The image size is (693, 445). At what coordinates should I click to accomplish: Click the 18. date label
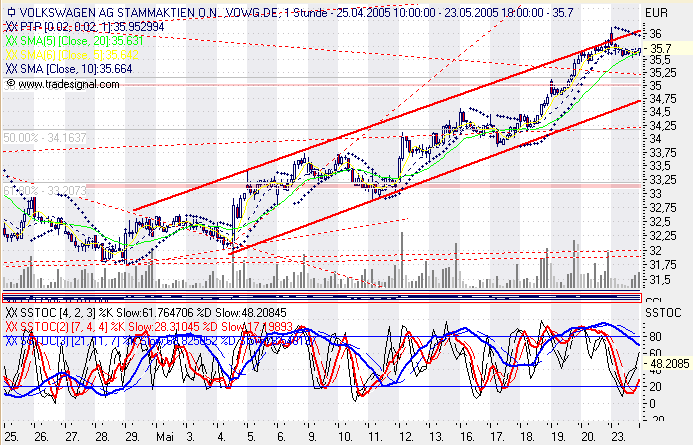point(527,437)
